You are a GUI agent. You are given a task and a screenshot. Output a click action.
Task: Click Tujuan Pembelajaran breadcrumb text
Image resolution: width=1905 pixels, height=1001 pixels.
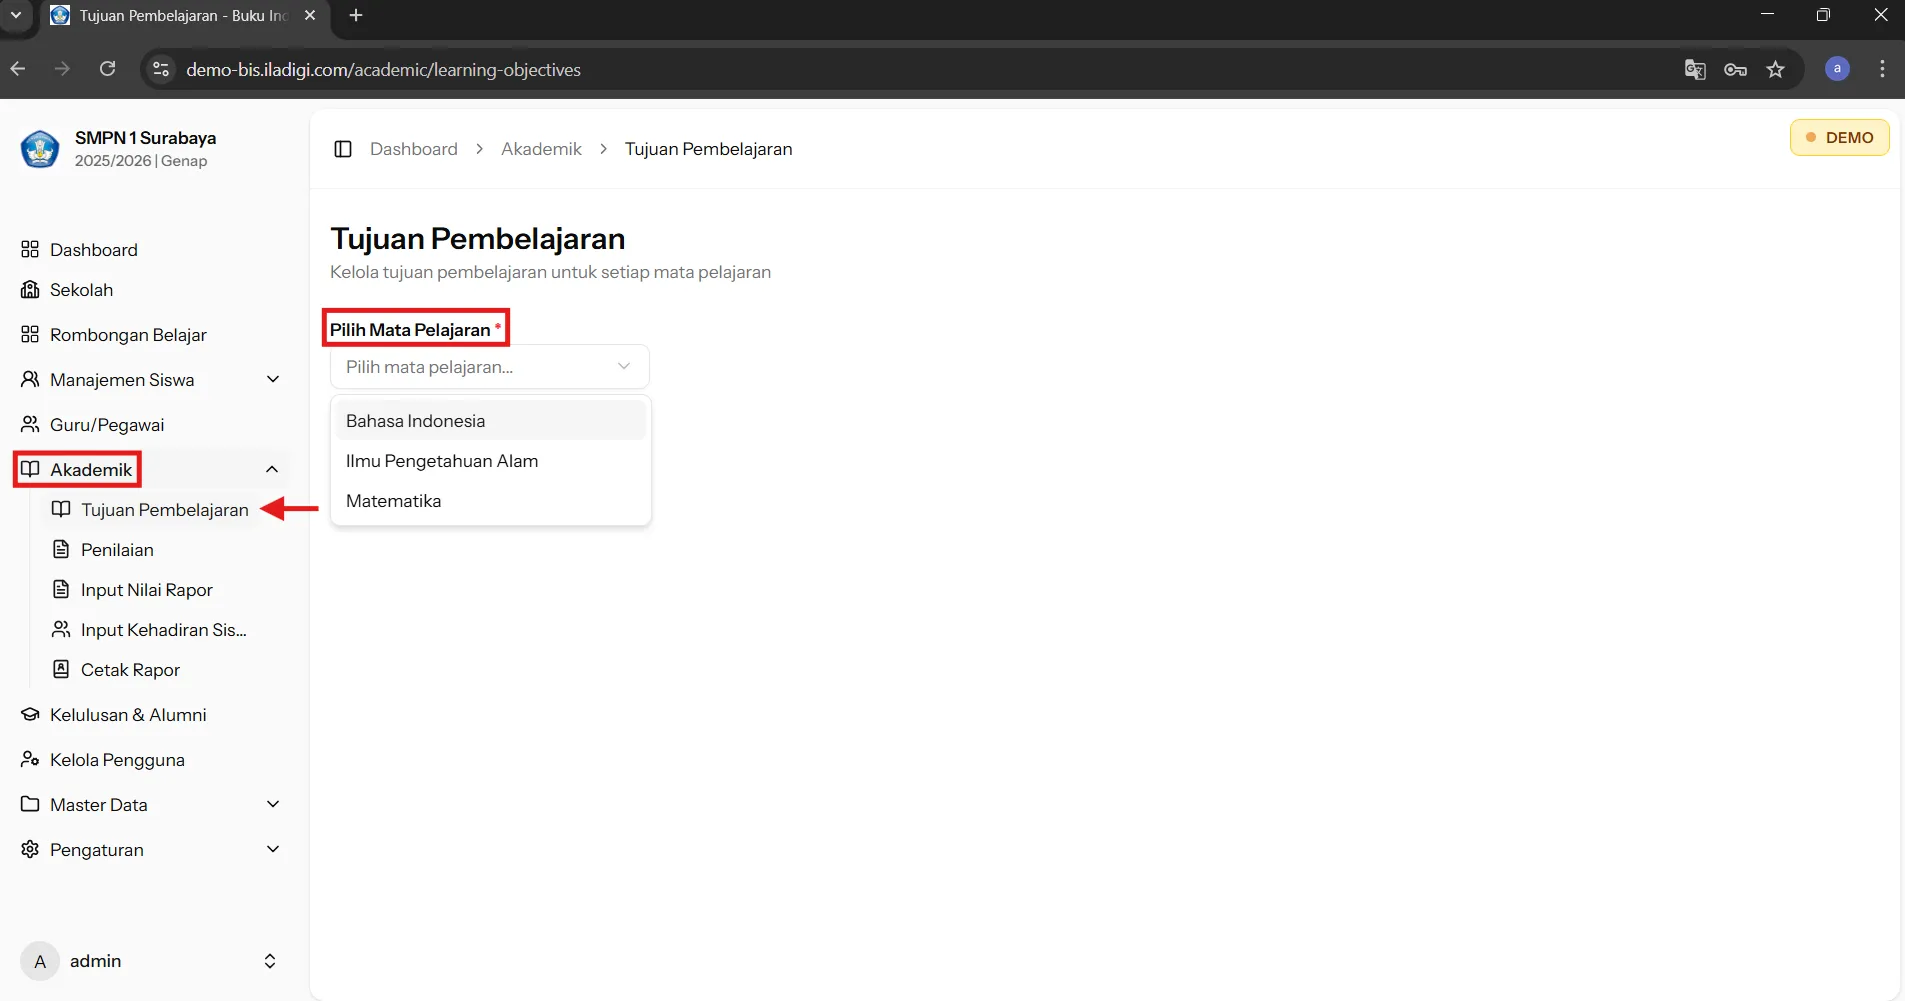[x=708, y=149]
